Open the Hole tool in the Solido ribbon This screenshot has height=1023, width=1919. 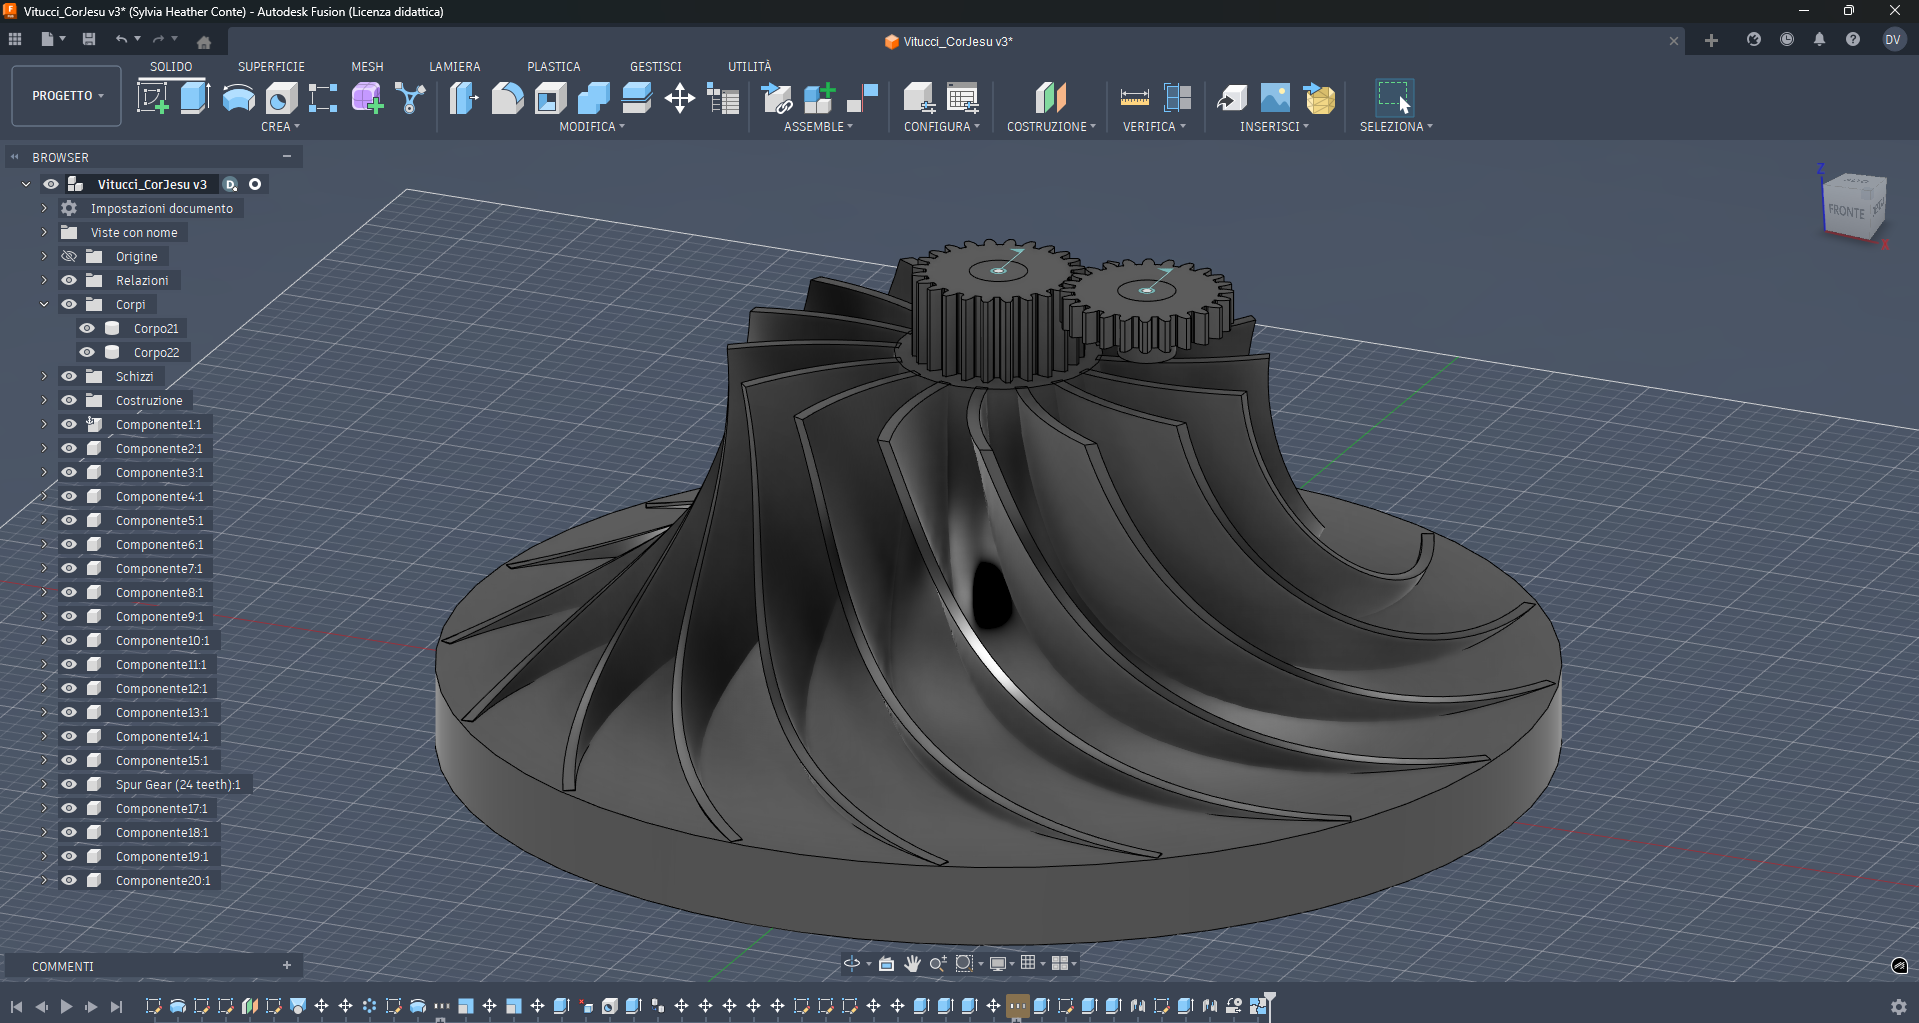coord(280,97)
